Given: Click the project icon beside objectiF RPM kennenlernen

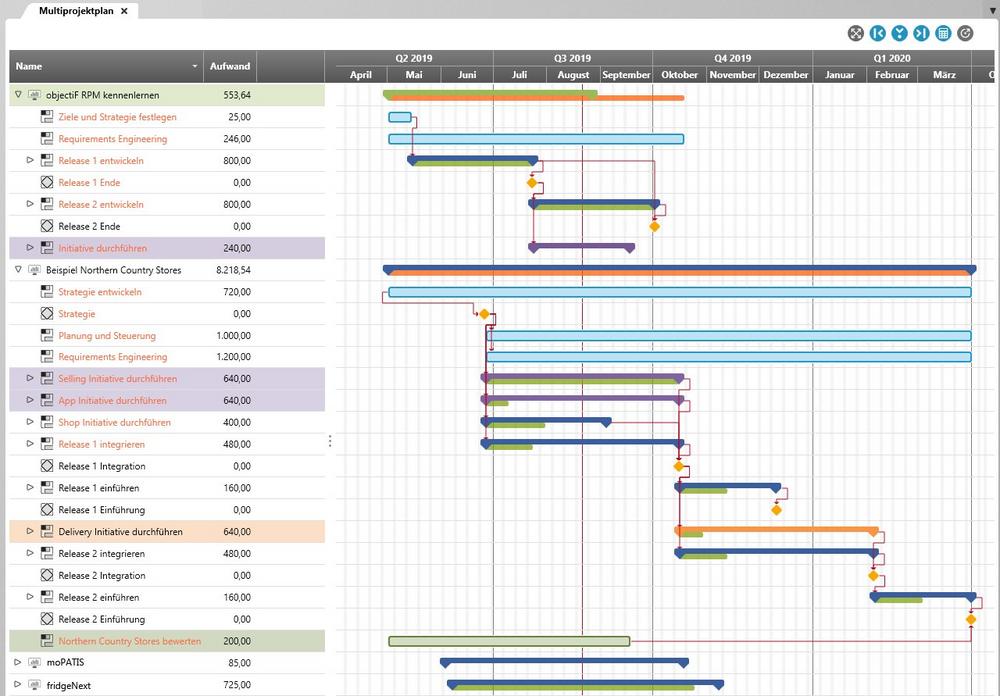Looking at the screenshot, I should tap(34, 95).
